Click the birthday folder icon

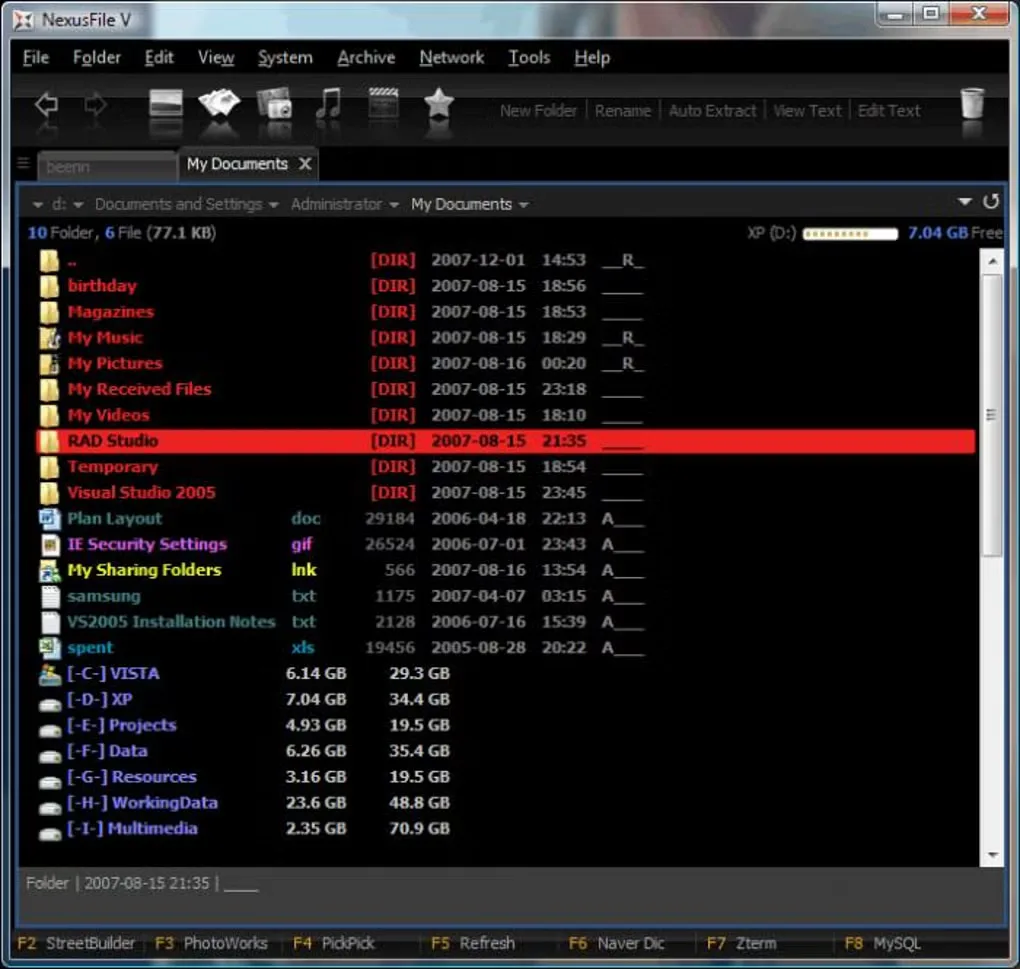[x=49, y=286]
